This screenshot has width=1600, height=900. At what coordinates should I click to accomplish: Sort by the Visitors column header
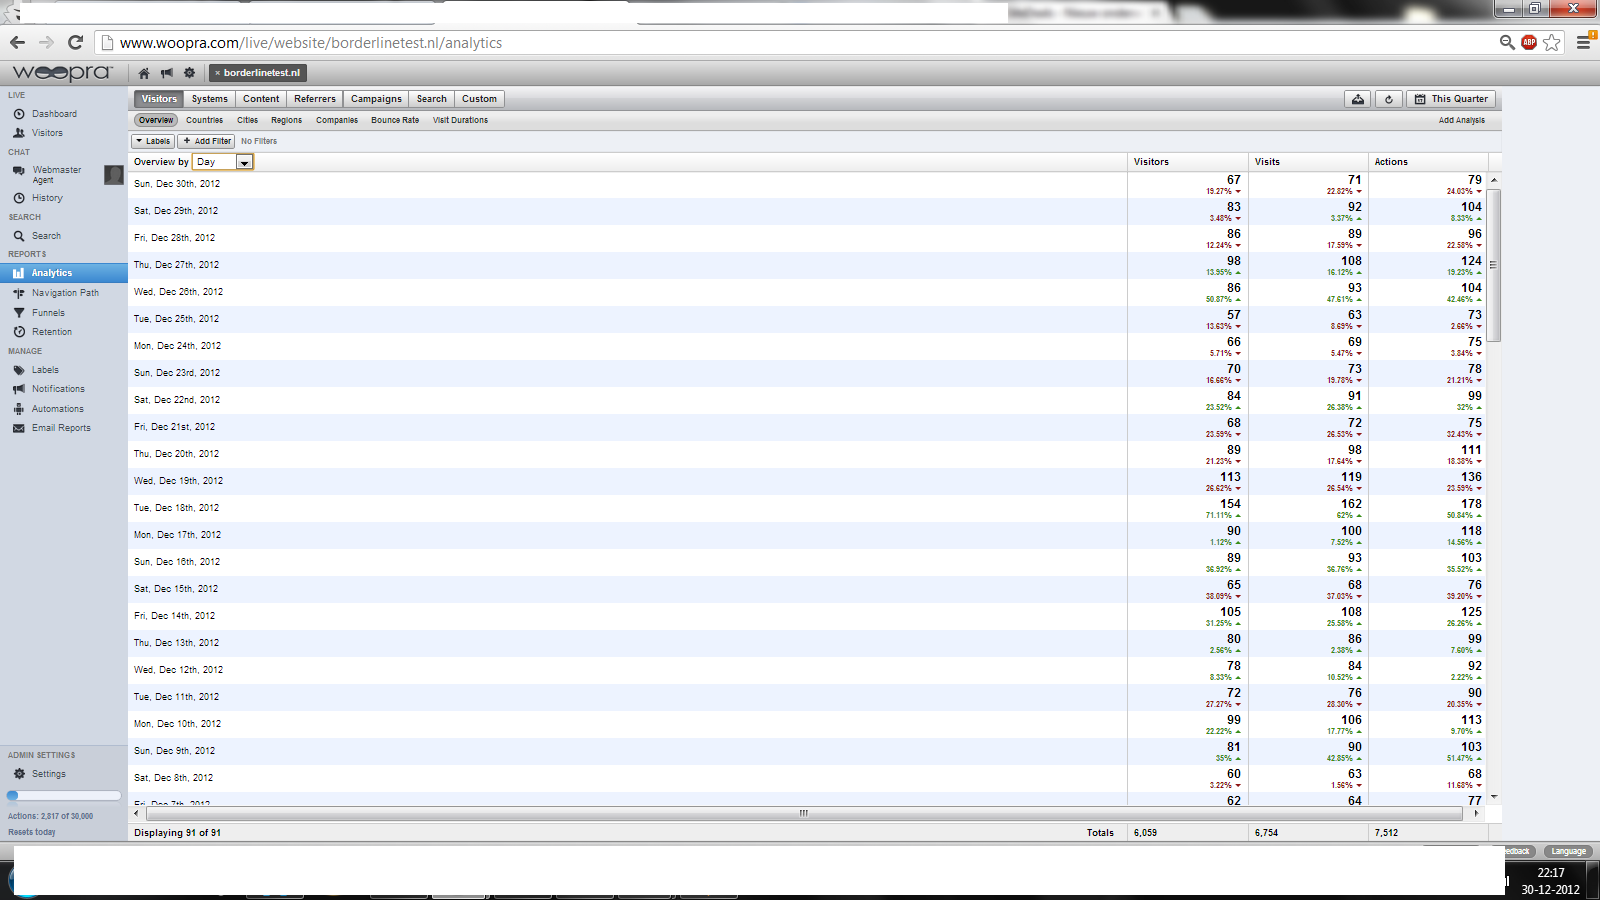pos(1188,162)
